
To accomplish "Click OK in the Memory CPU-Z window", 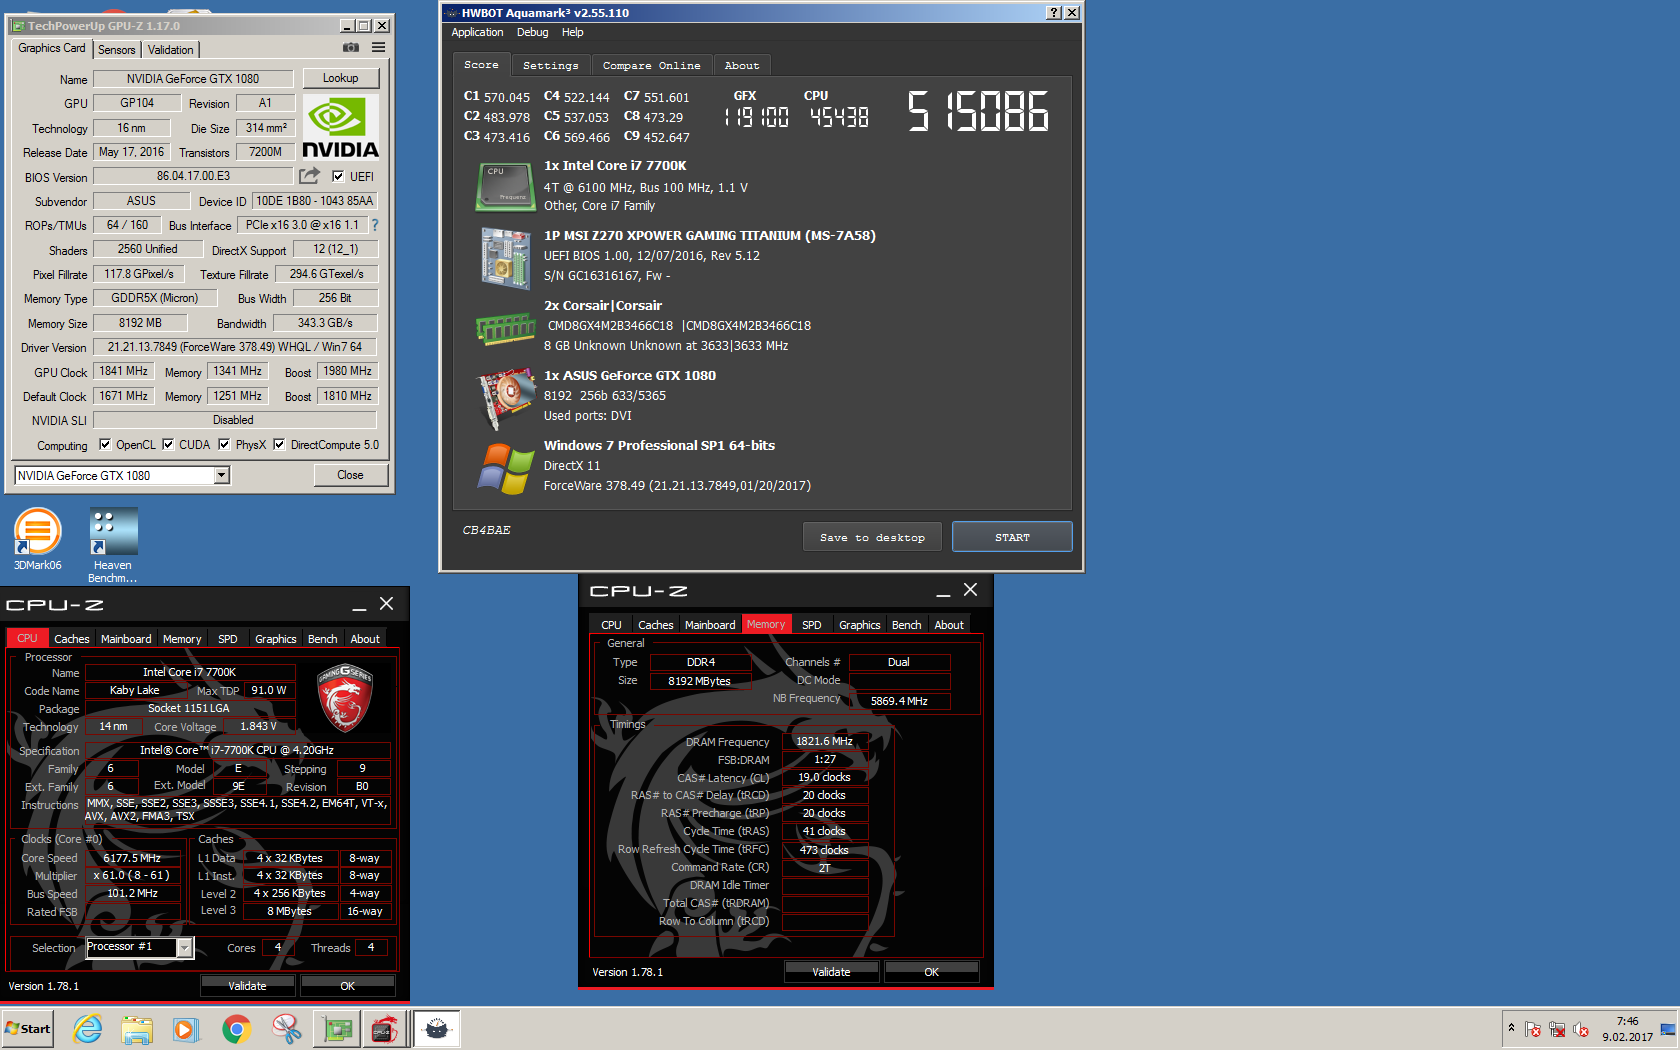I will (x=931, y=972).
